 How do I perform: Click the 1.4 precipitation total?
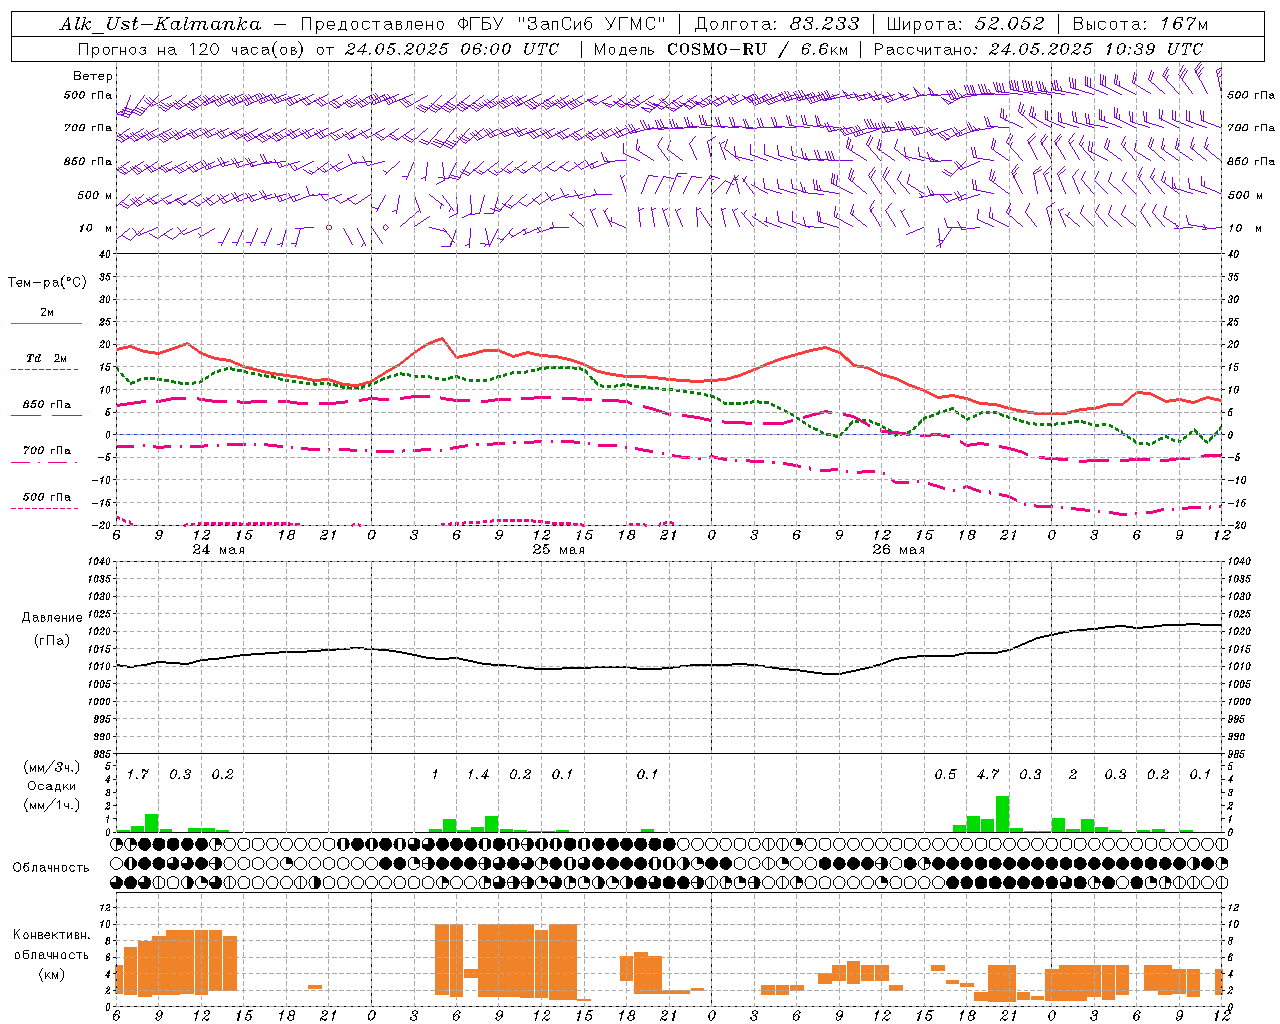478,775
